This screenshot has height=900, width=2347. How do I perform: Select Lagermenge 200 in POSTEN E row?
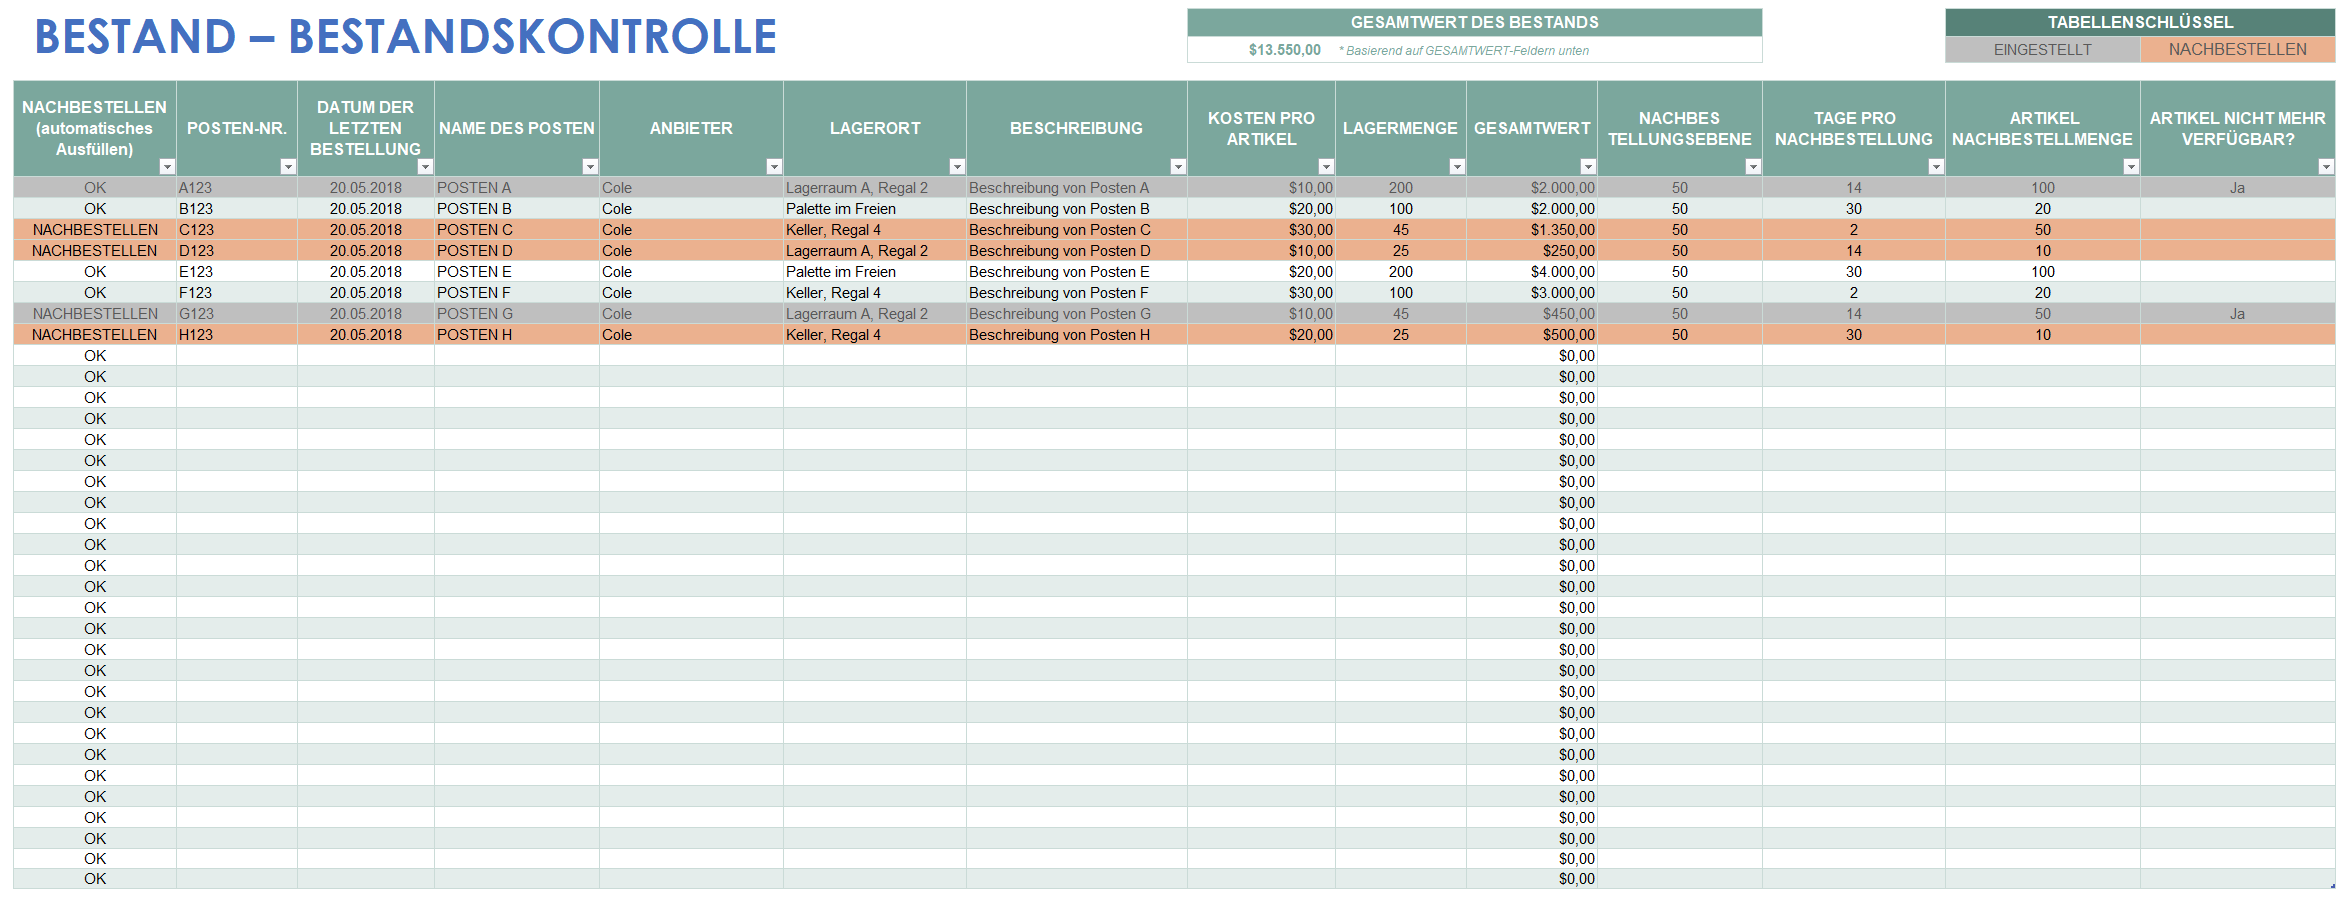pyautogui.click(x=1401, y=272)
